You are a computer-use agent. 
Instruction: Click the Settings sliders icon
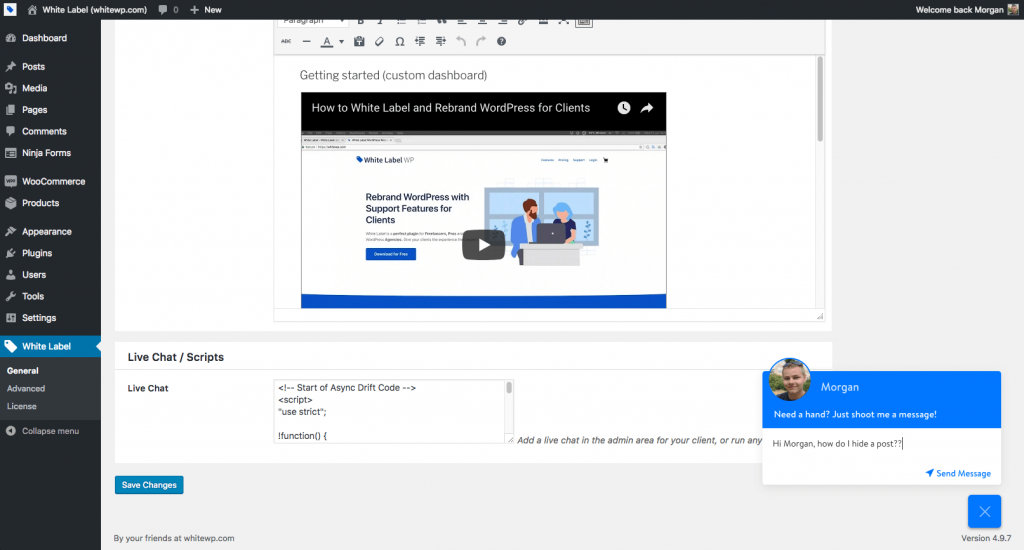tap(10, 318)
